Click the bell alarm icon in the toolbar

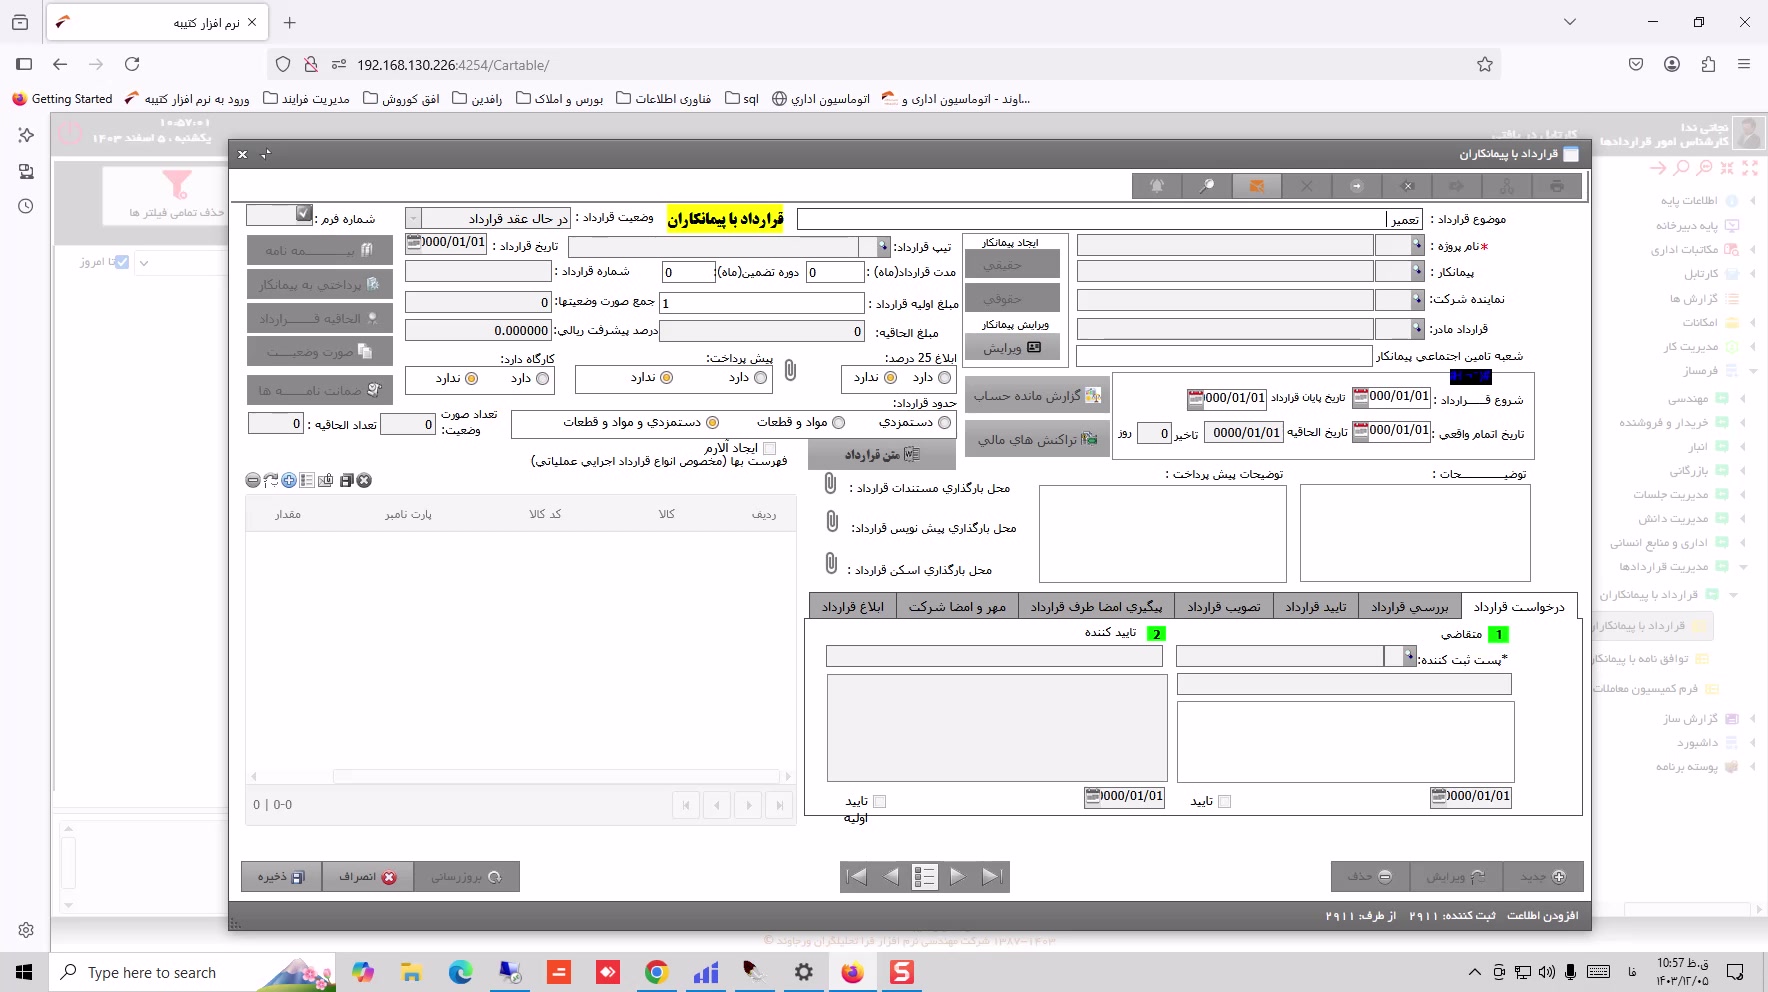point(1157,186)
